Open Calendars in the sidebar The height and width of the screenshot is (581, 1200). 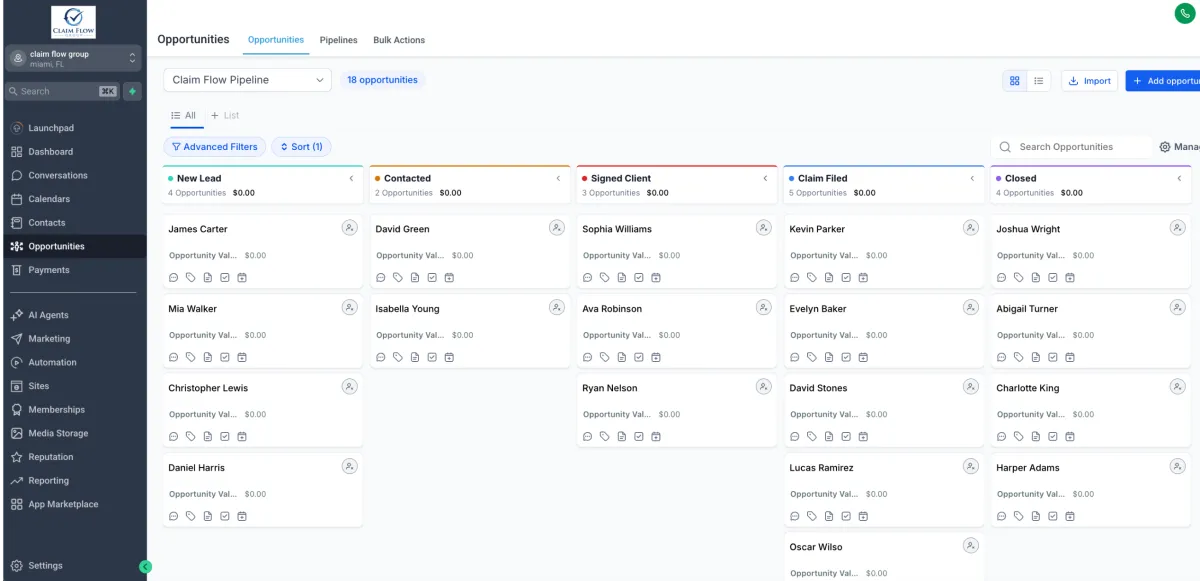49,199
